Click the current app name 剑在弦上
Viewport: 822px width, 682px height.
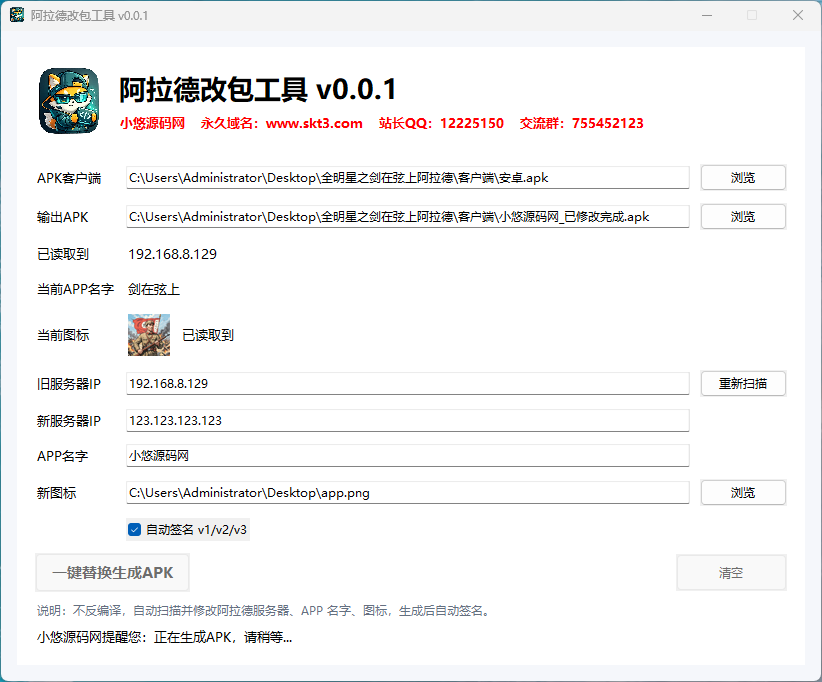pyautogui.click(x=154, y=289)
